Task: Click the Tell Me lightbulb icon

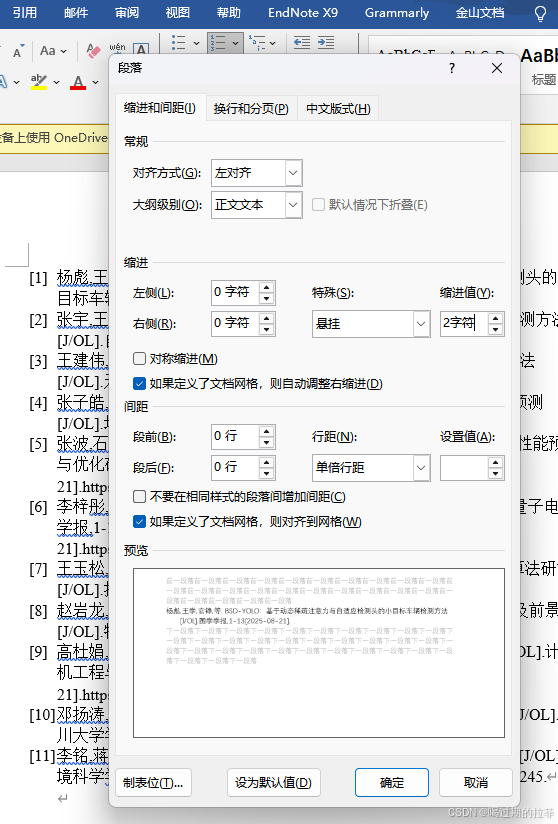Action: click(540, 13)
